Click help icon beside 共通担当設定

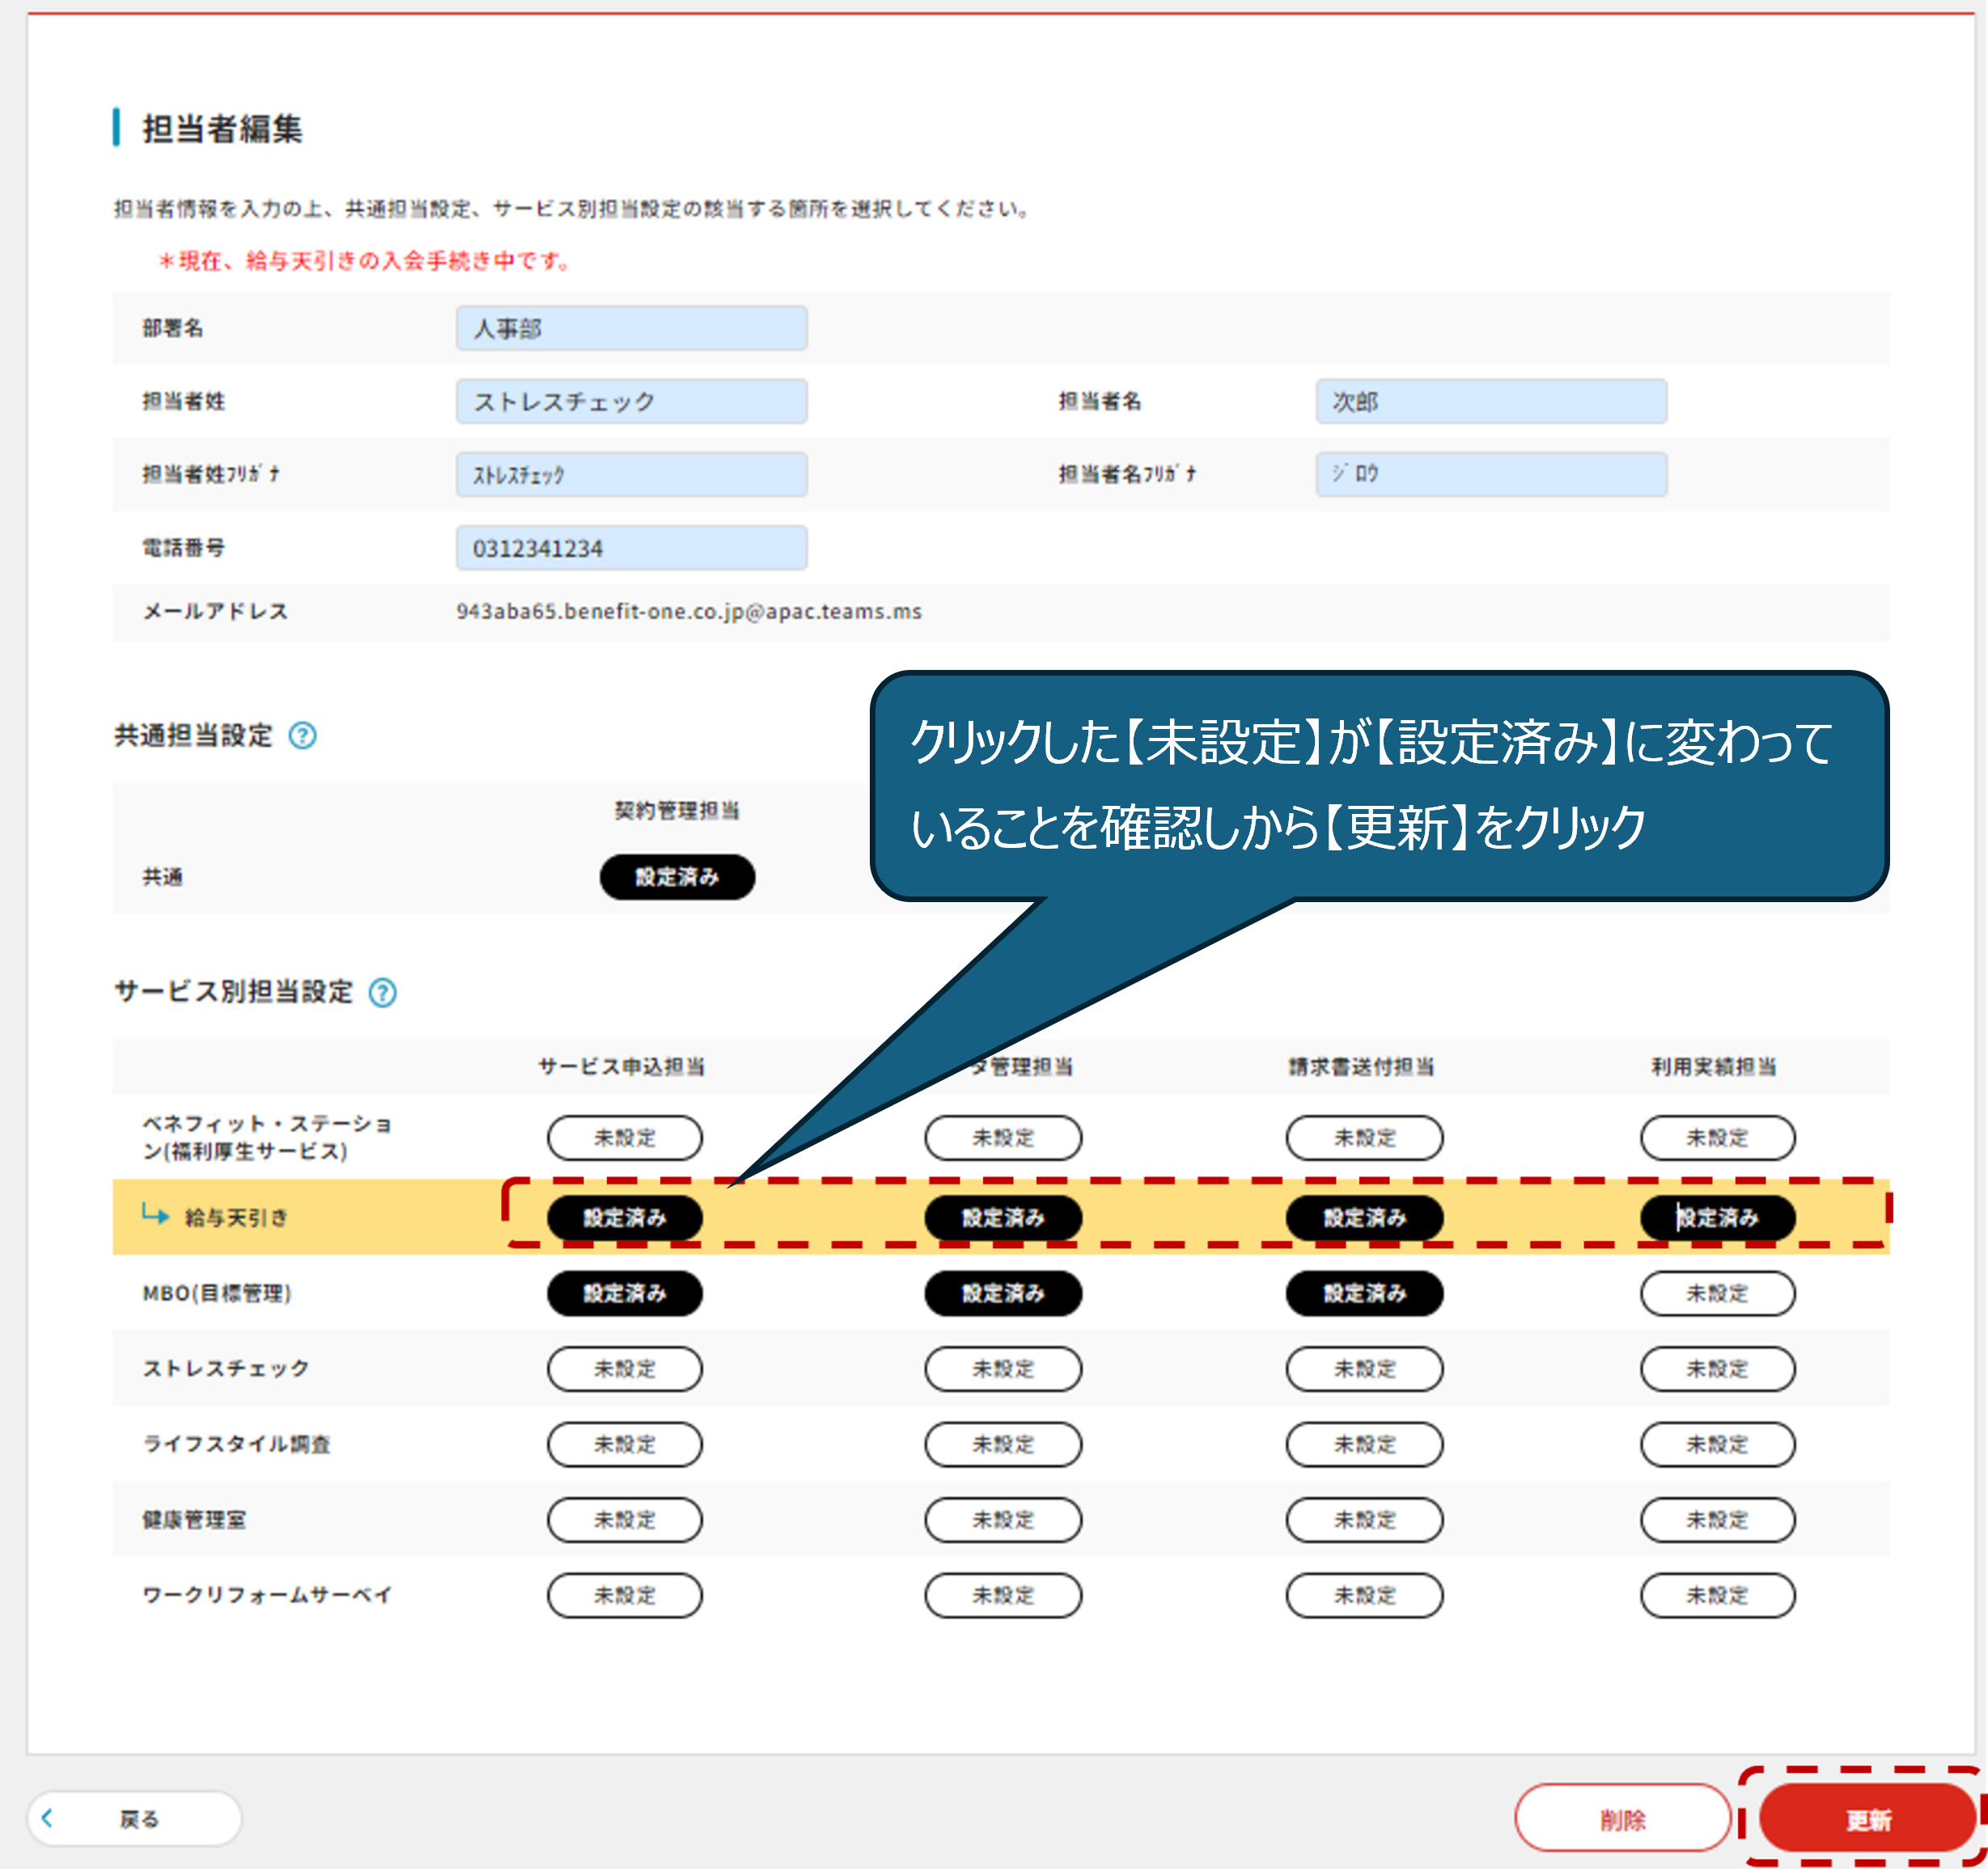pyautogui.click(x=302, y=736)
